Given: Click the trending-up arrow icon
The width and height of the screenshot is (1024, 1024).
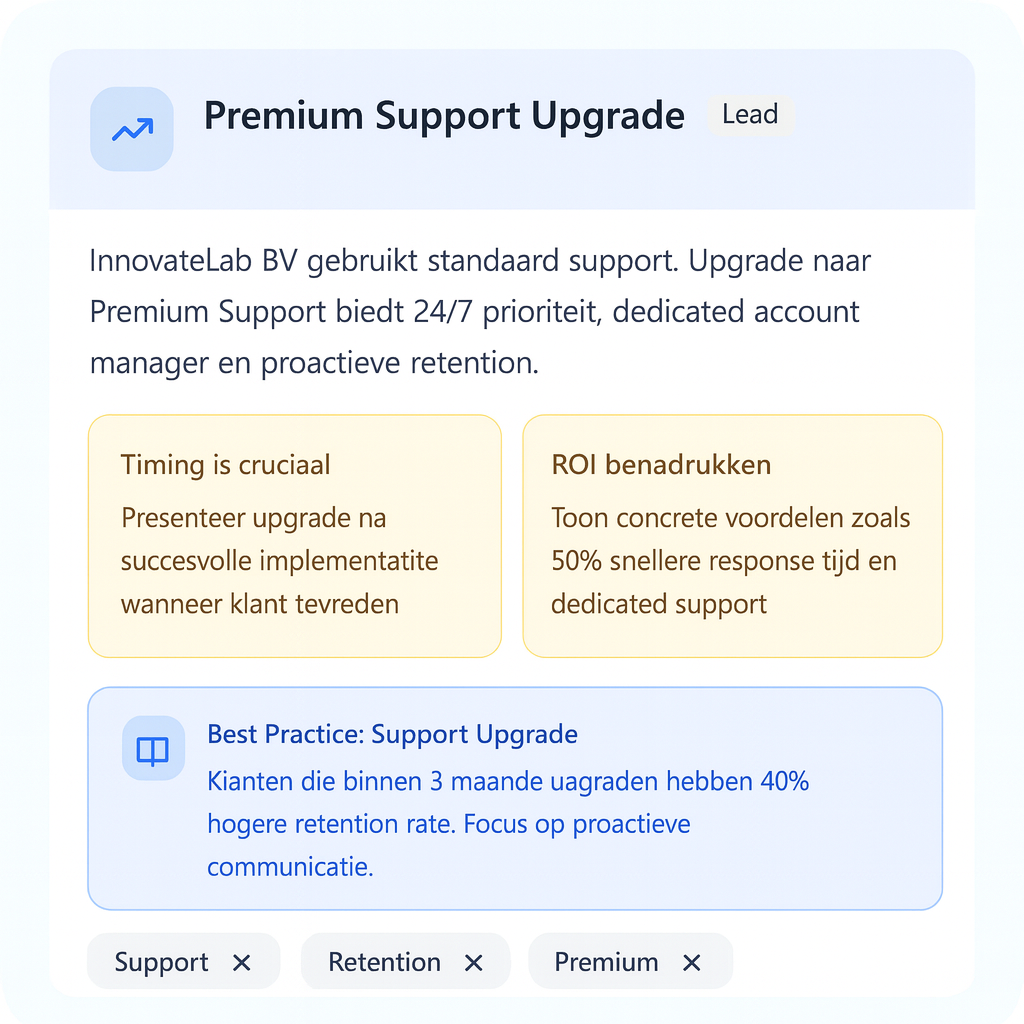Looking at the screenshot, I should point(132,129).
